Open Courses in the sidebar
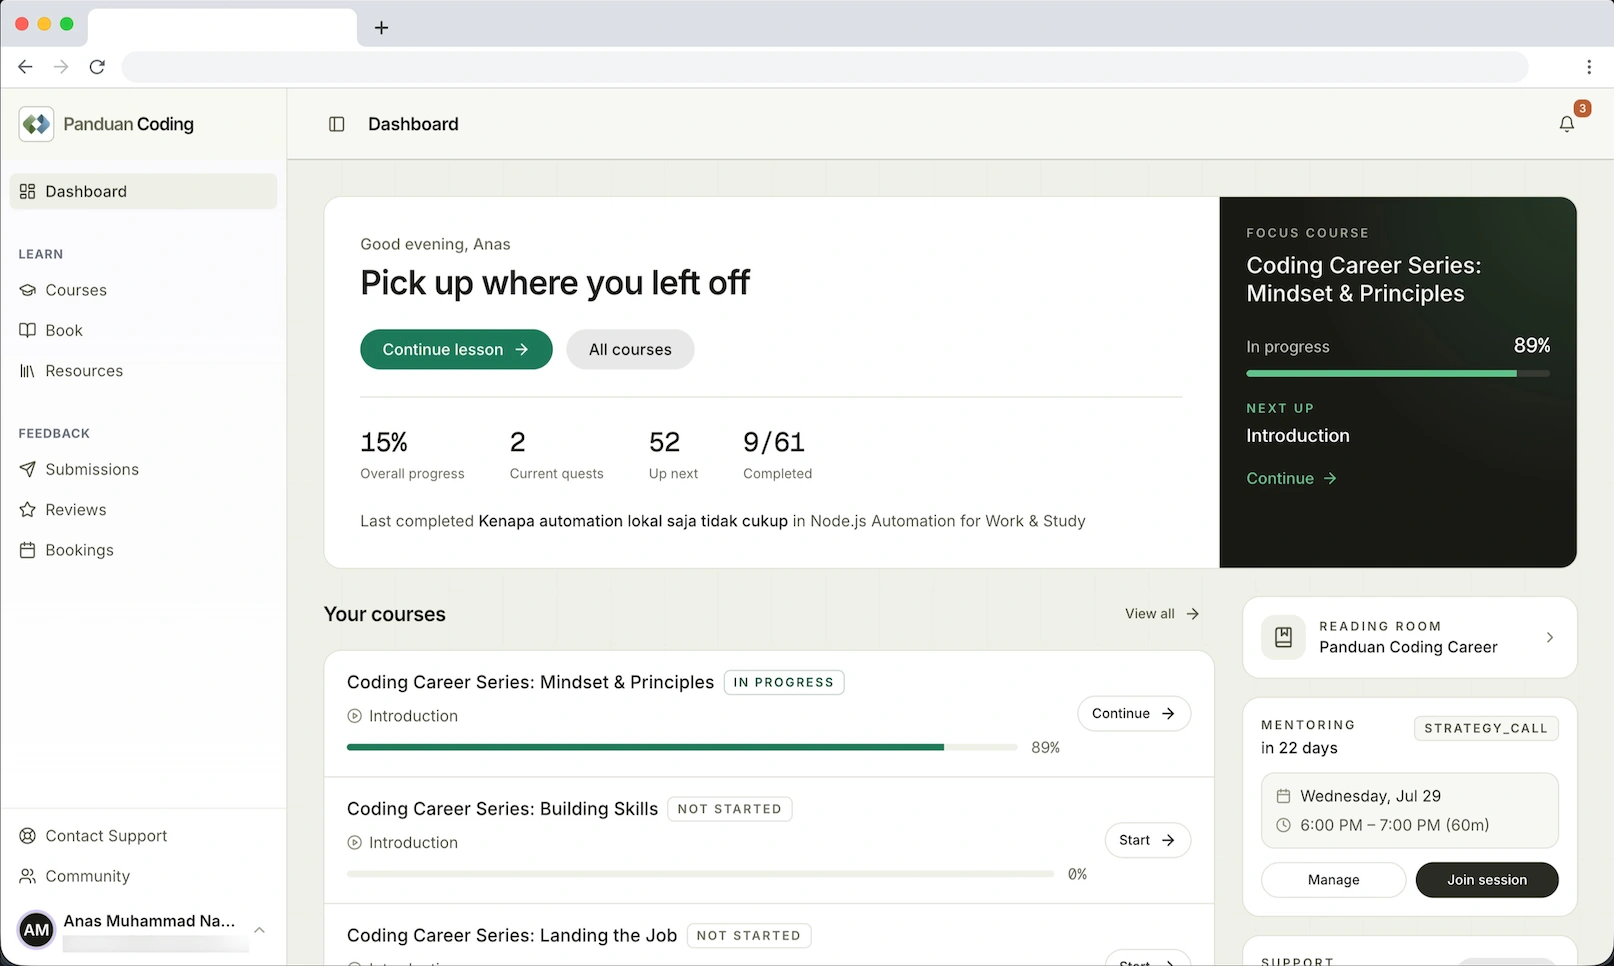 pyautogui.click(x=143, y=290)
